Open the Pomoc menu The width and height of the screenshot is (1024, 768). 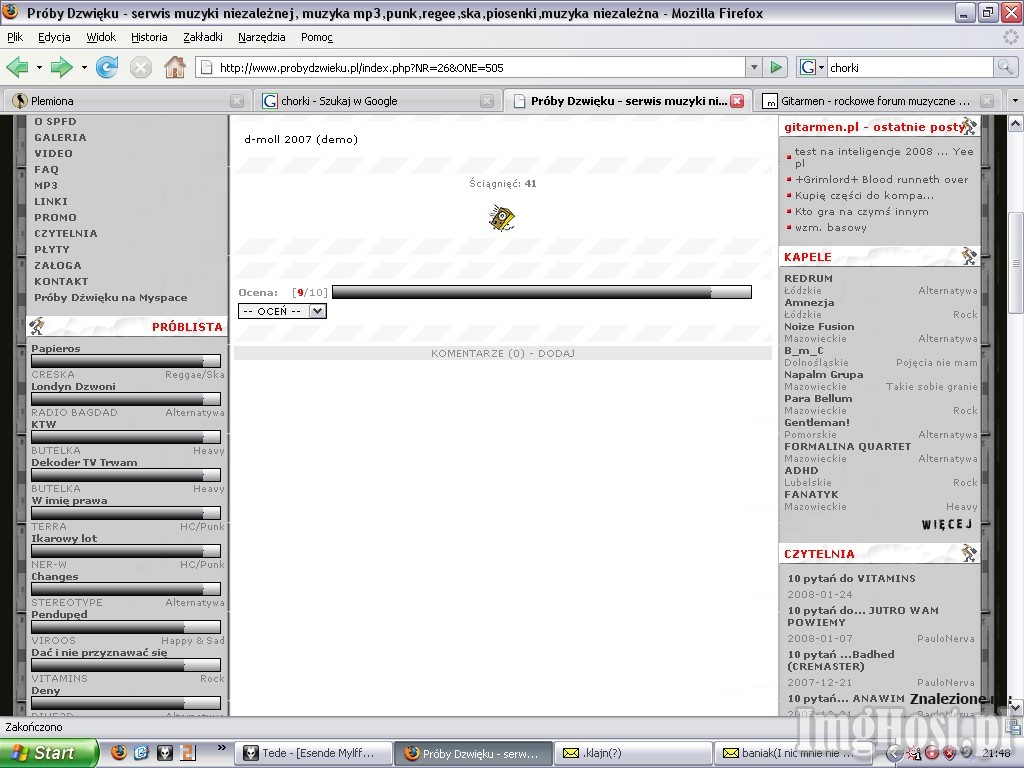coord(317,37)
